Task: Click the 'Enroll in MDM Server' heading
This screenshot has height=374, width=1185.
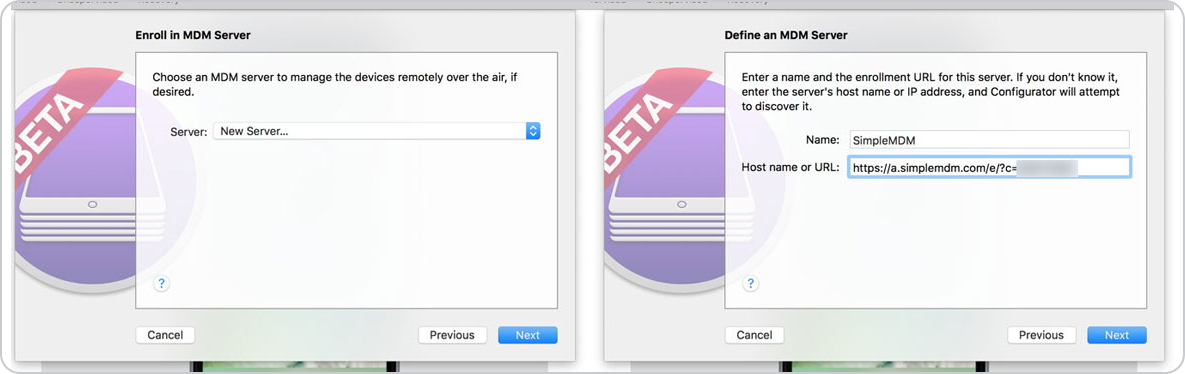Action: pos(193,35)
